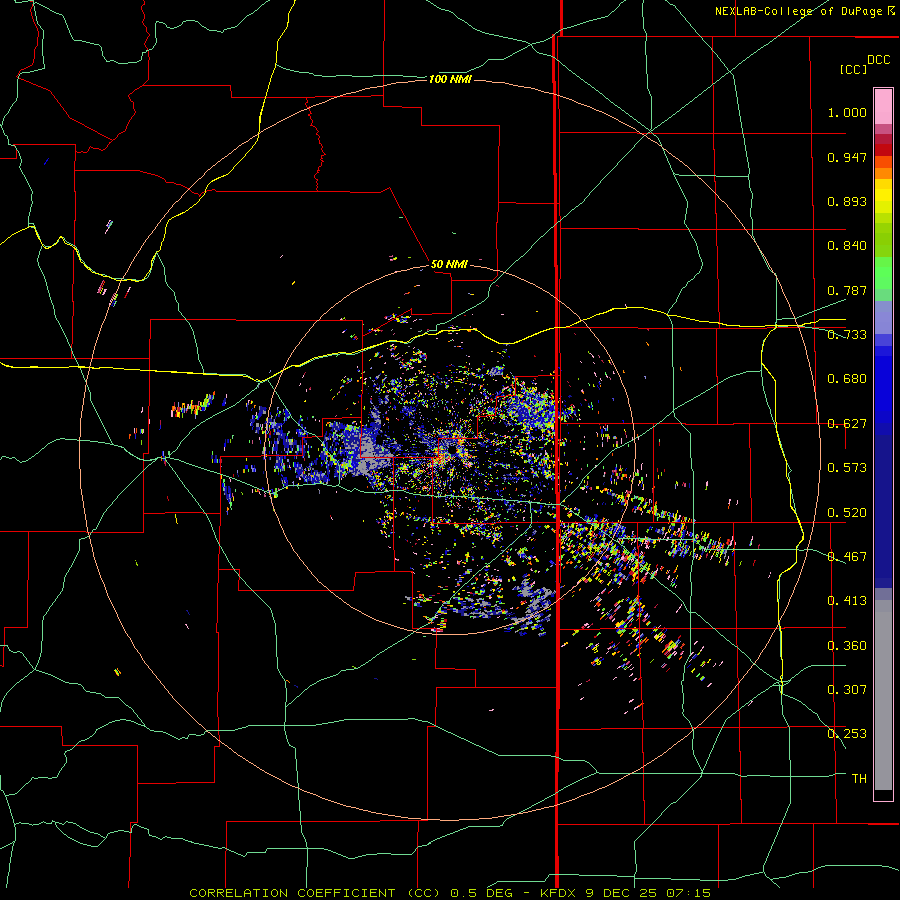
Task: Pick the dark red color band on the scale
Action: tap(883, 149)
